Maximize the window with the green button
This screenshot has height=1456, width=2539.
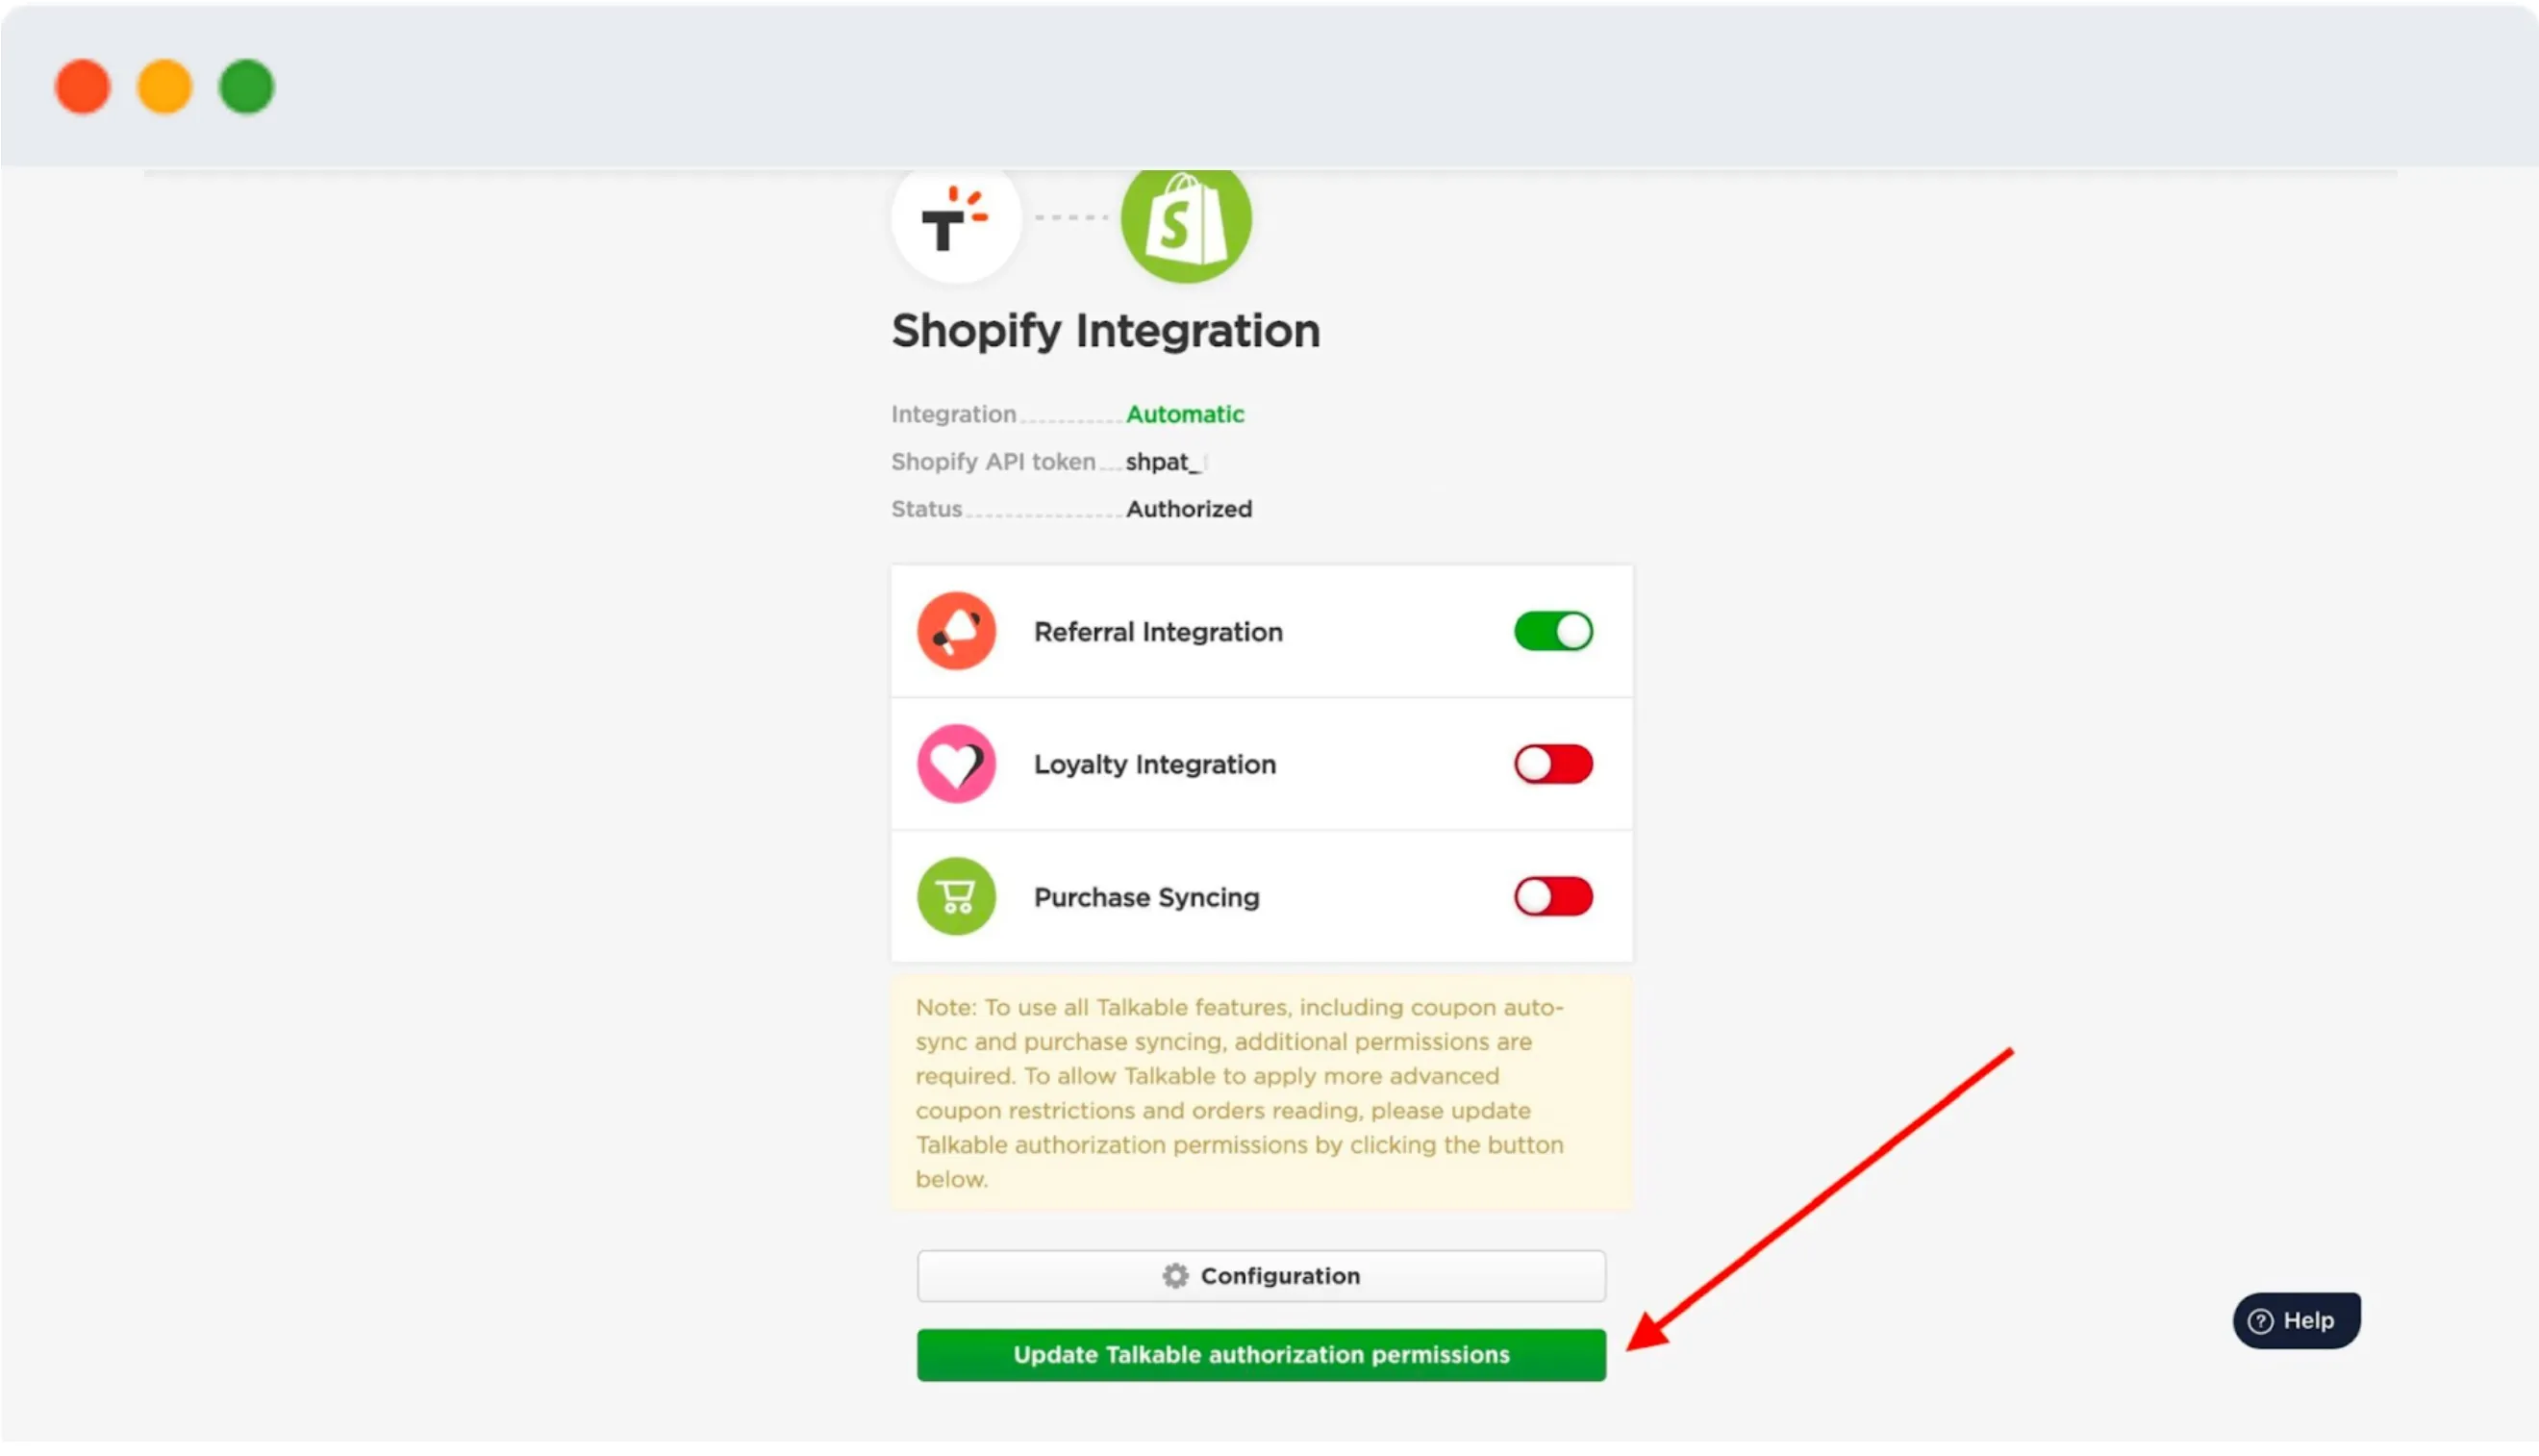(x=246, y=87)
